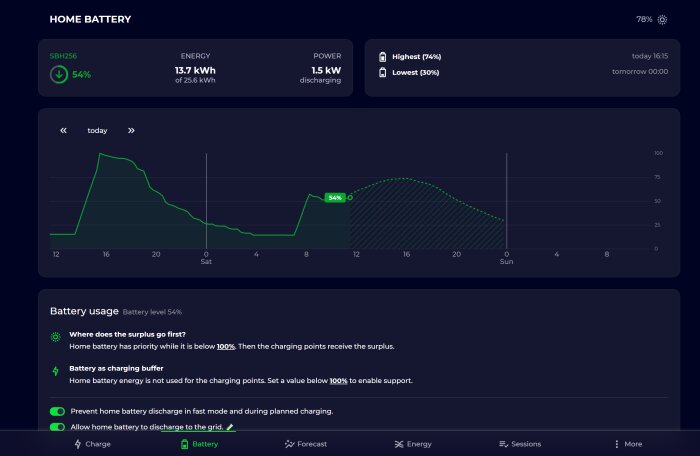Viewport: 700px width, 456px height.
Task: Open the Sessions tab
Action: point(520,444)
